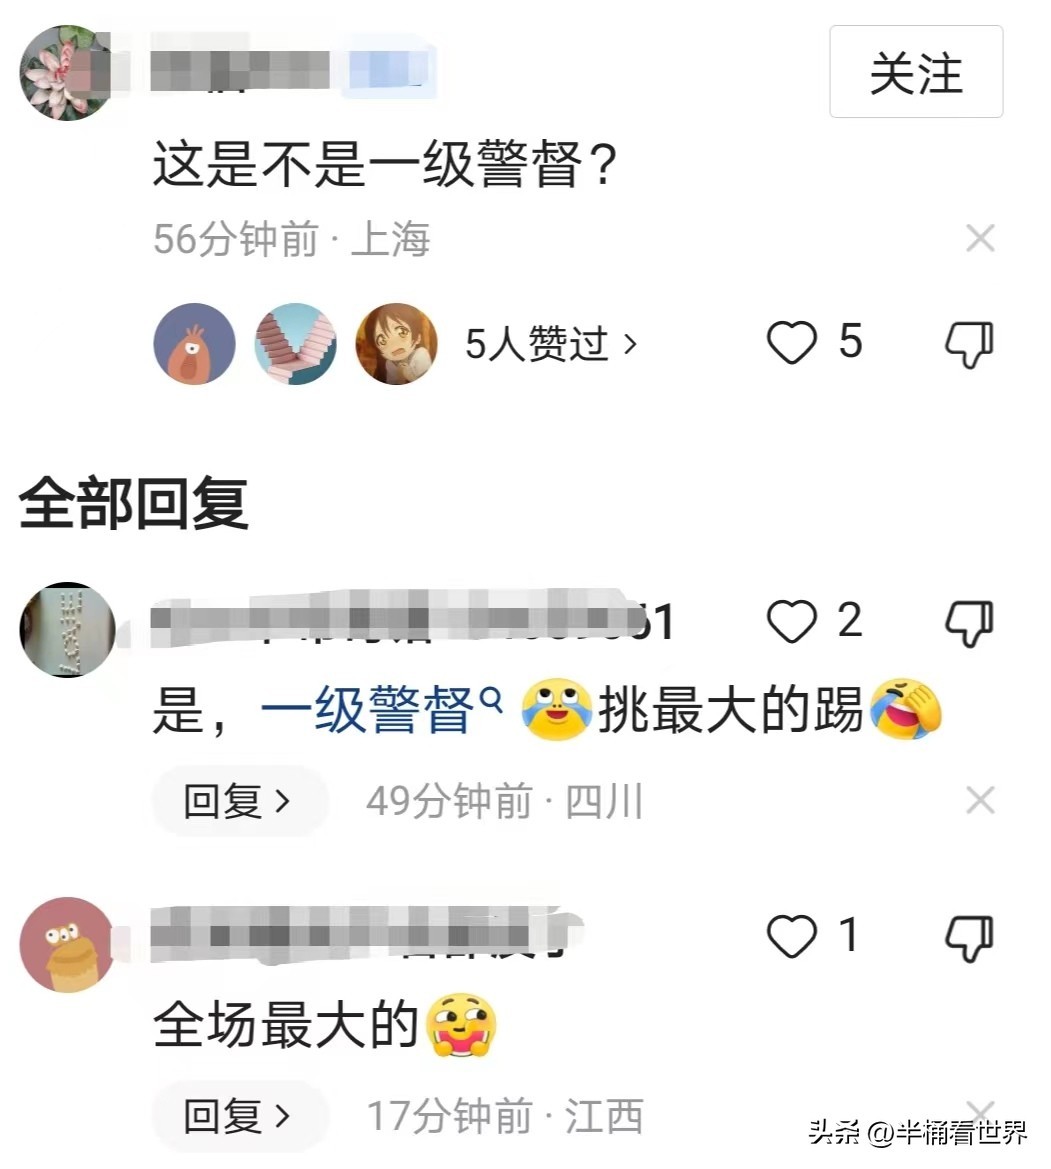Dismiss the reply posted from 四川
The image size is (1051, 1169).
tap(980, 801)
